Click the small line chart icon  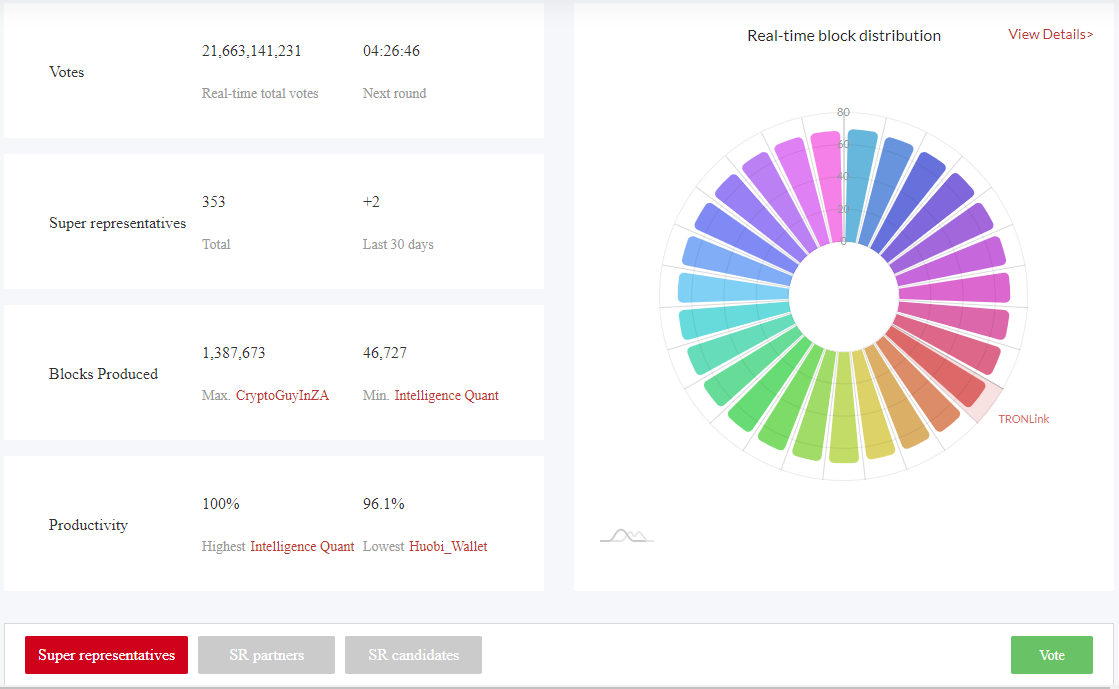tap(627, 535)
